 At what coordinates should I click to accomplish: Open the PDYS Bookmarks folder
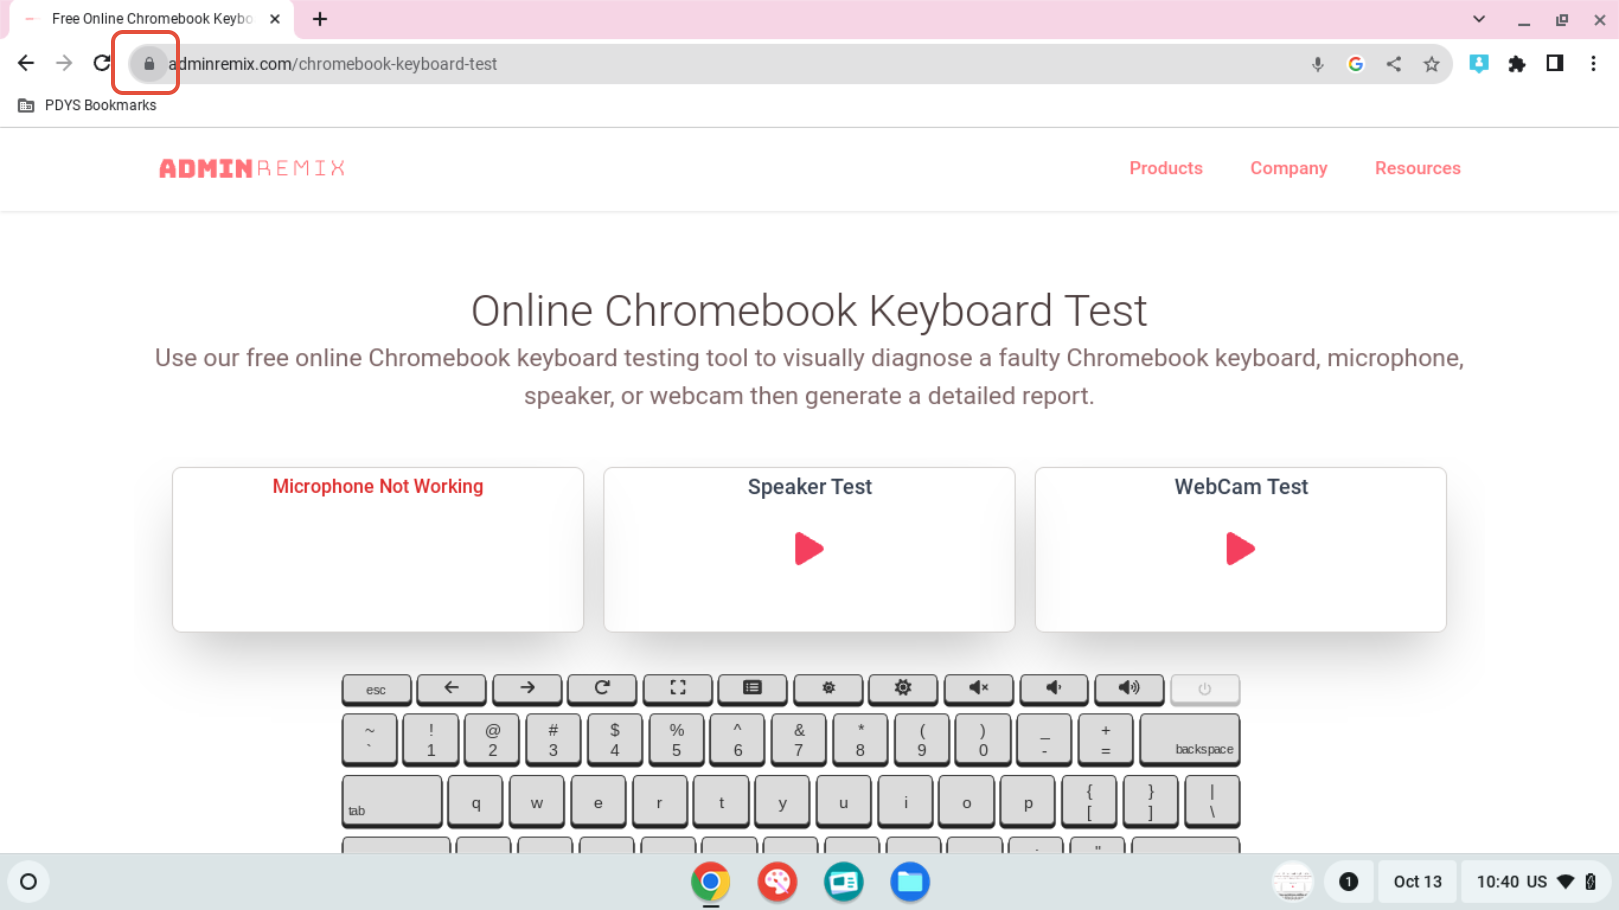tap(87, 105)
